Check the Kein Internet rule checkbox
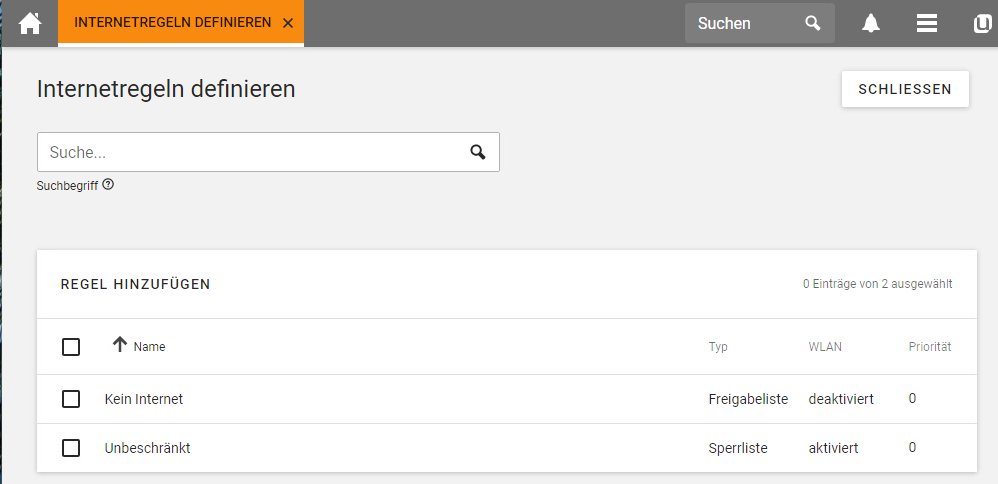998x484 pixels. coord(71,399)
